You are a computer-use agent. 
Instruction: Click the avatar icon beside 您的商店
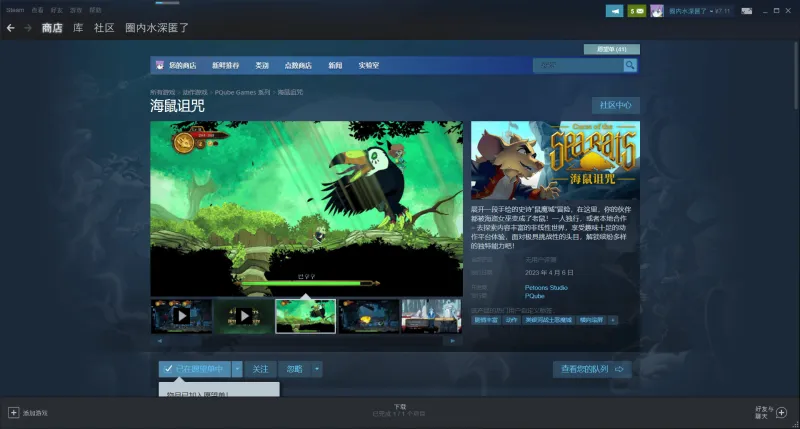(x=160, y=65)
